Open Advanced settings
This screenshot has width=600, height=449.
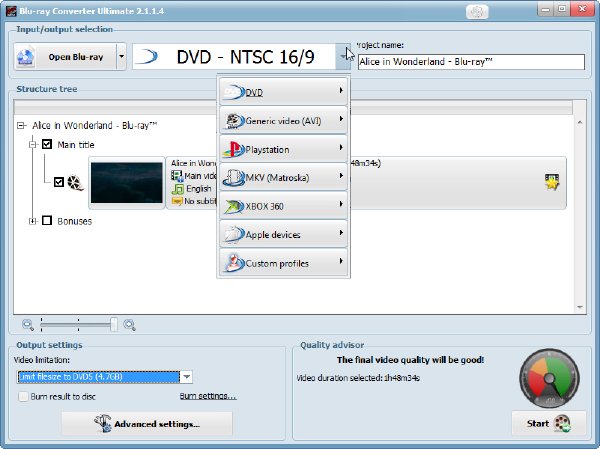tap(147, 424)
